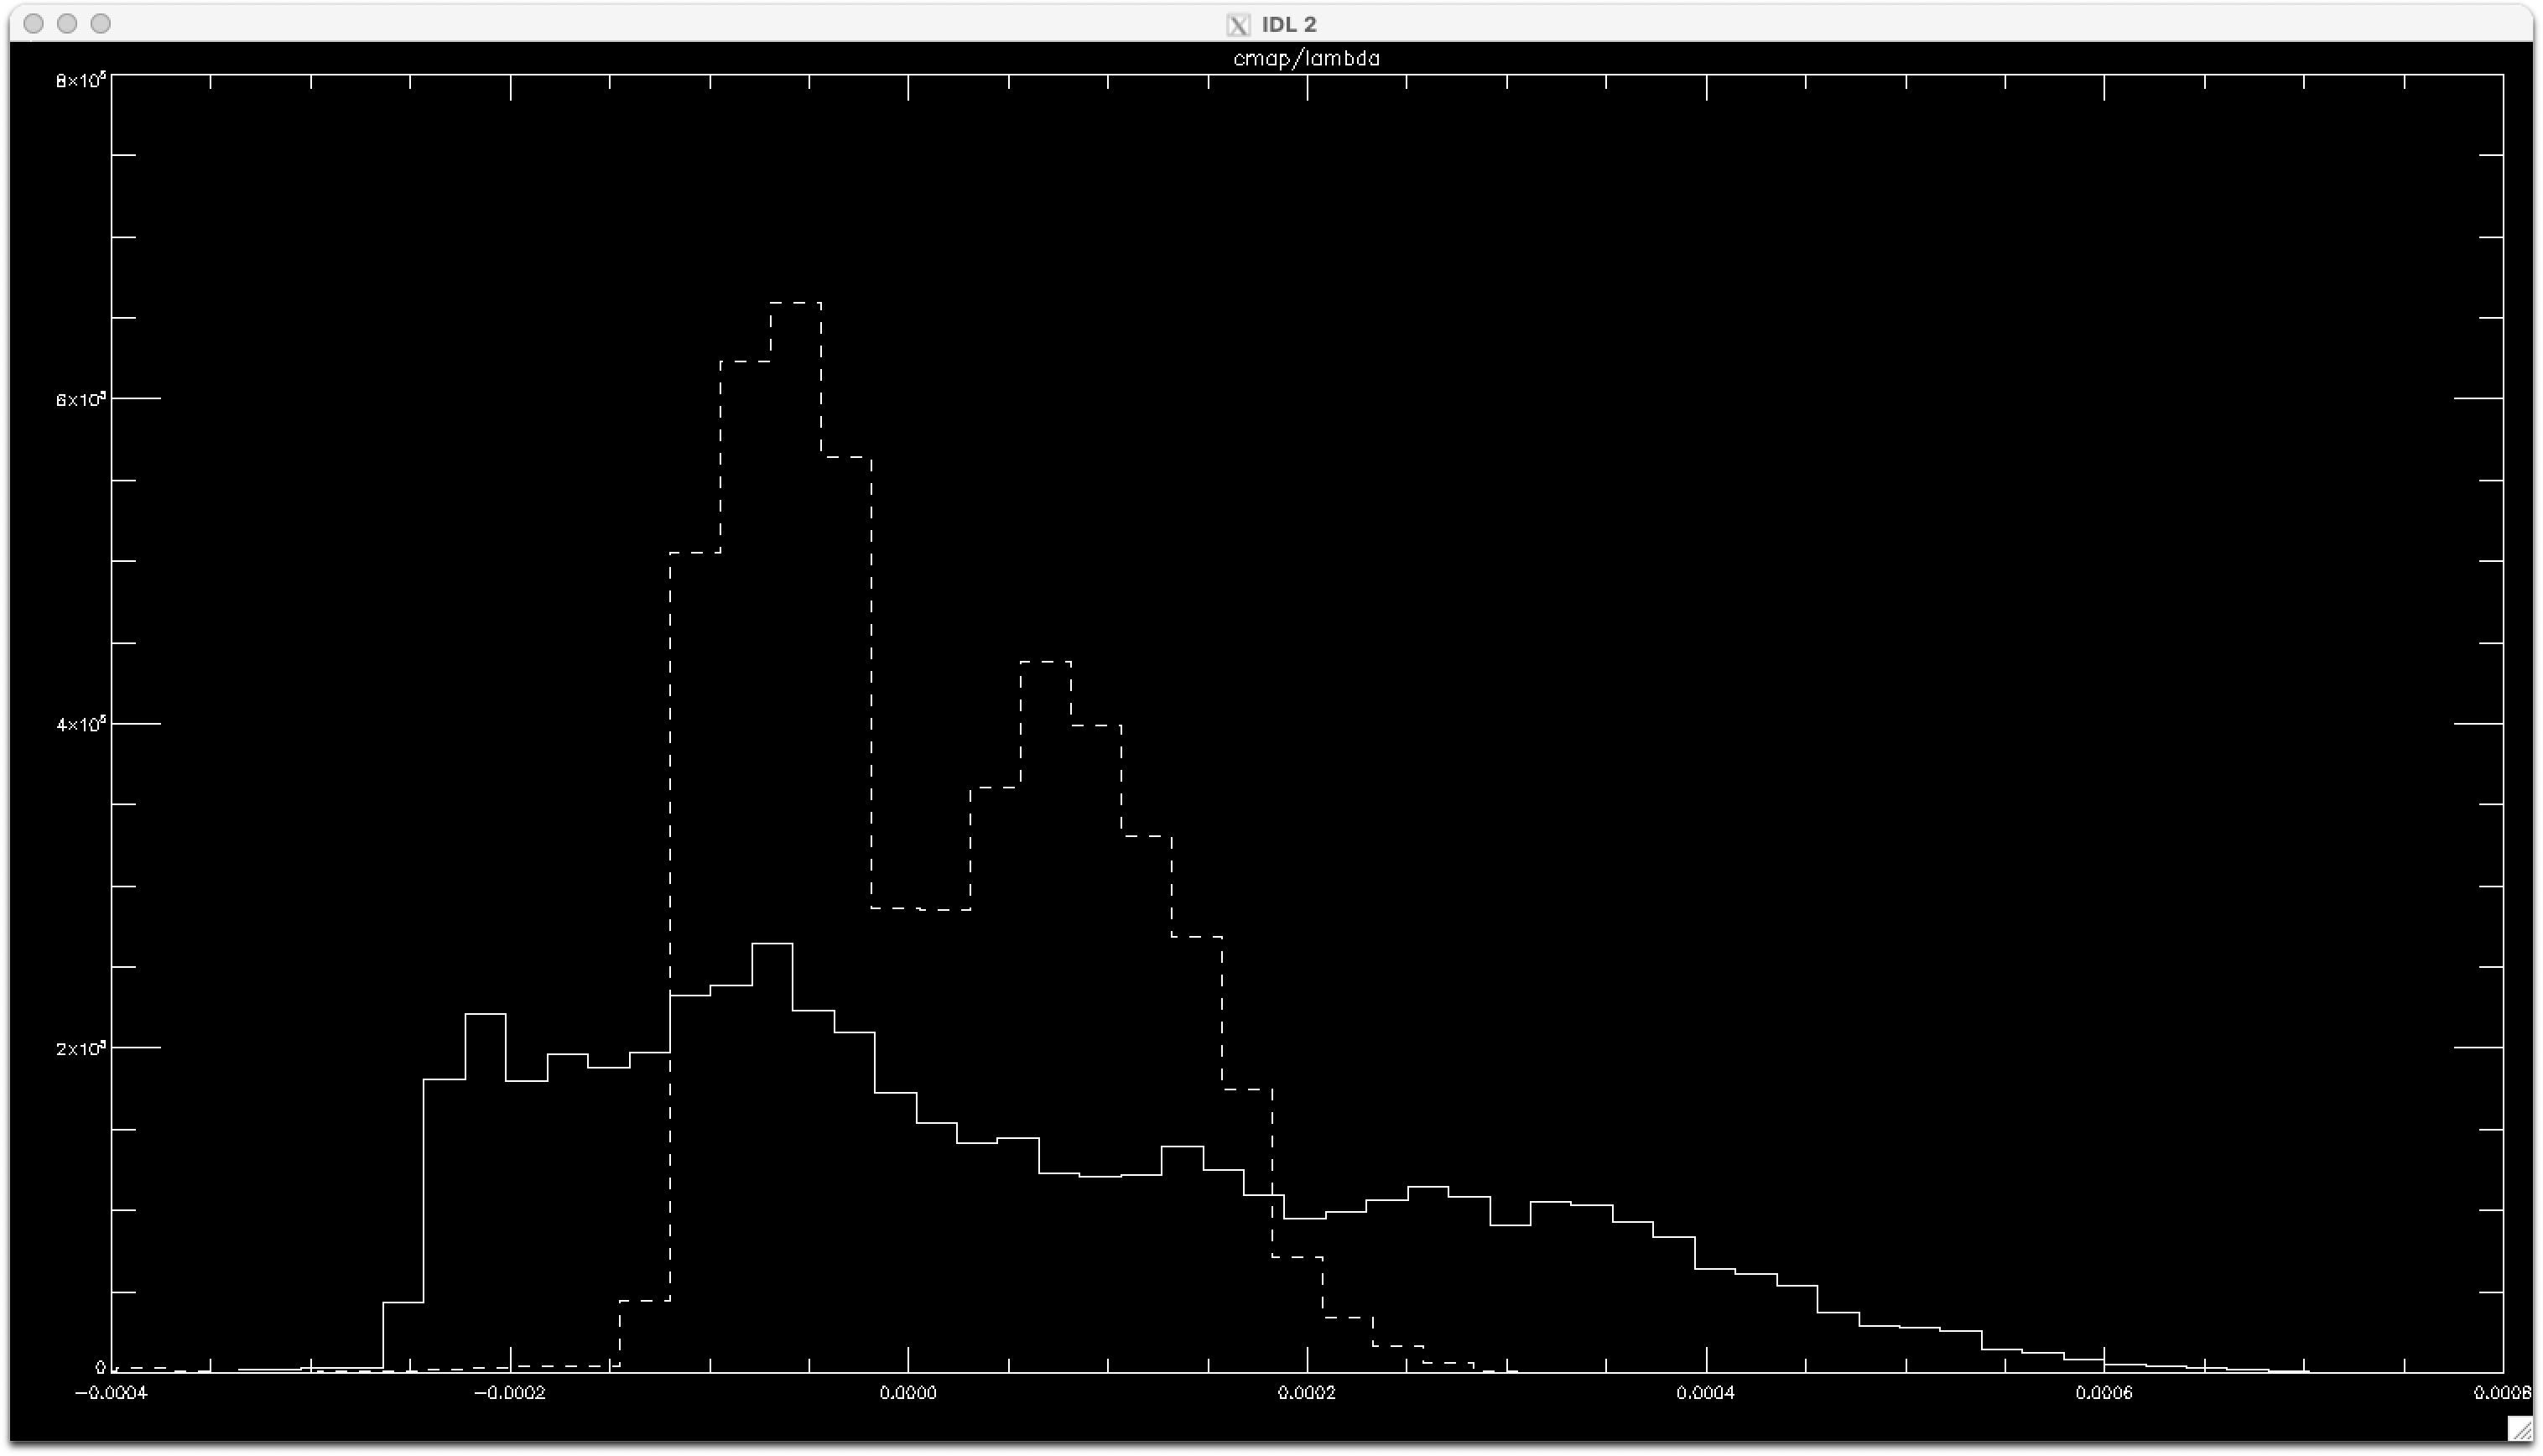
Task: Click the cmap/lambda plot title
Action: (1306, 59)
